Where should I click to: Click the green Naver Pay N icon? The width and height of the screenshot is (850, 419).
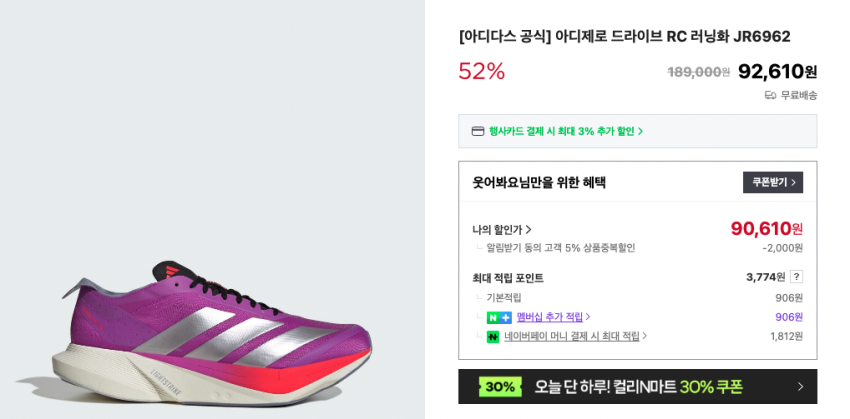tap(493, 337)
